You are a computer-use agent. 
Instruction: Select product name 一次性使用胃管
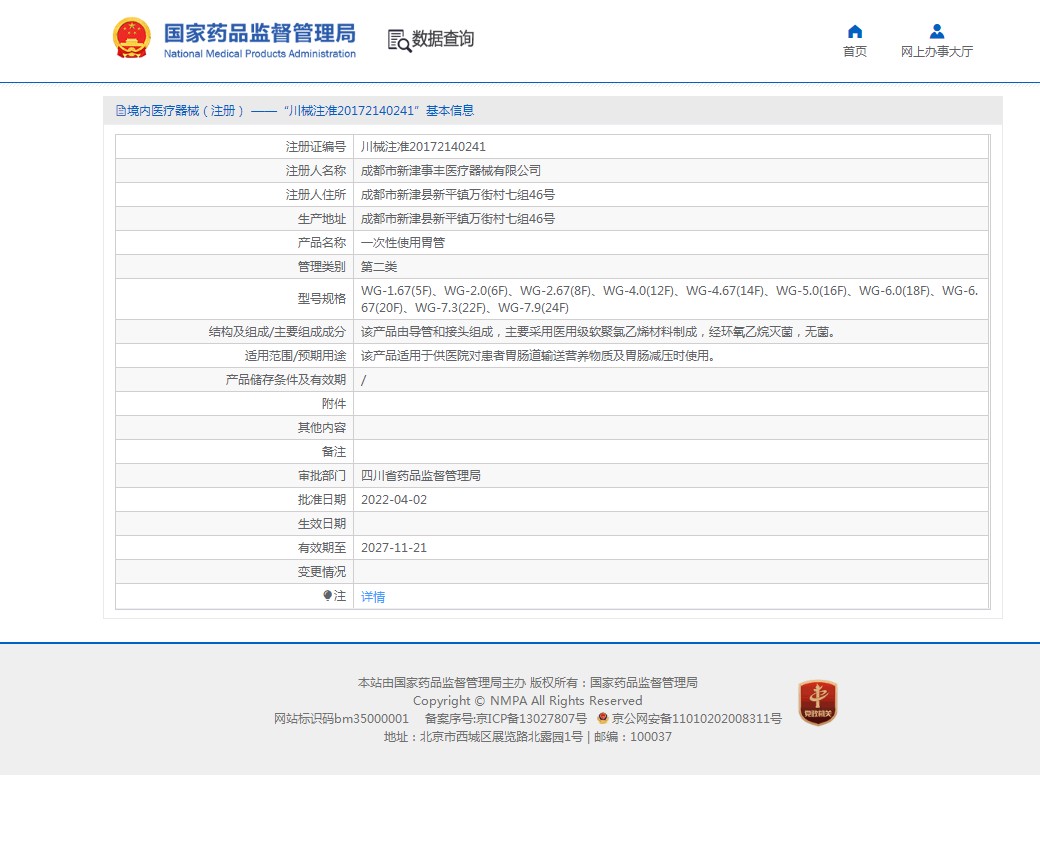pyautogui.click(x=403, y=243)
